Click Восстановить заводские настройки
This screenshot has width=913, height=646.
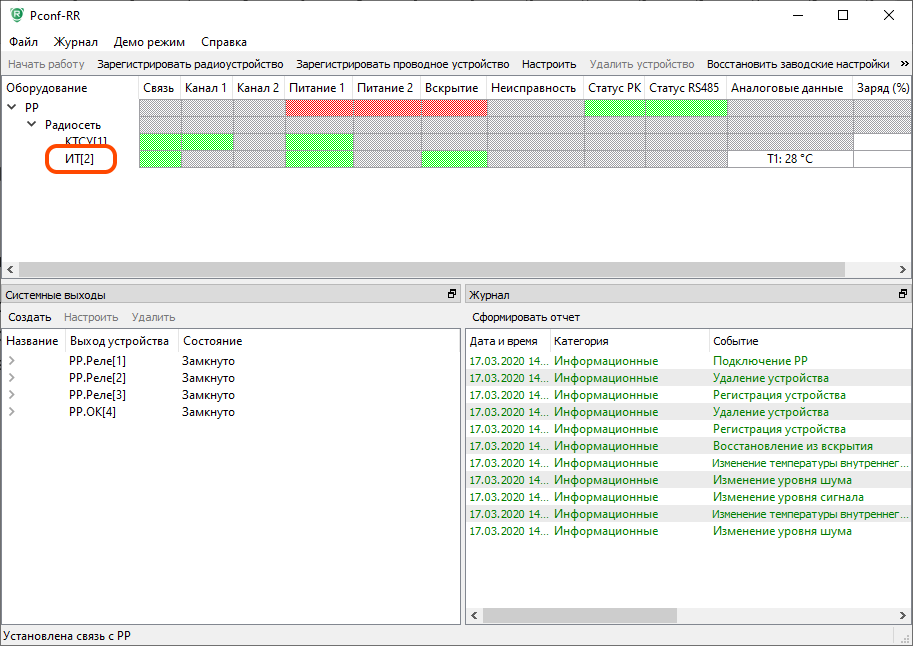(798, 64)
